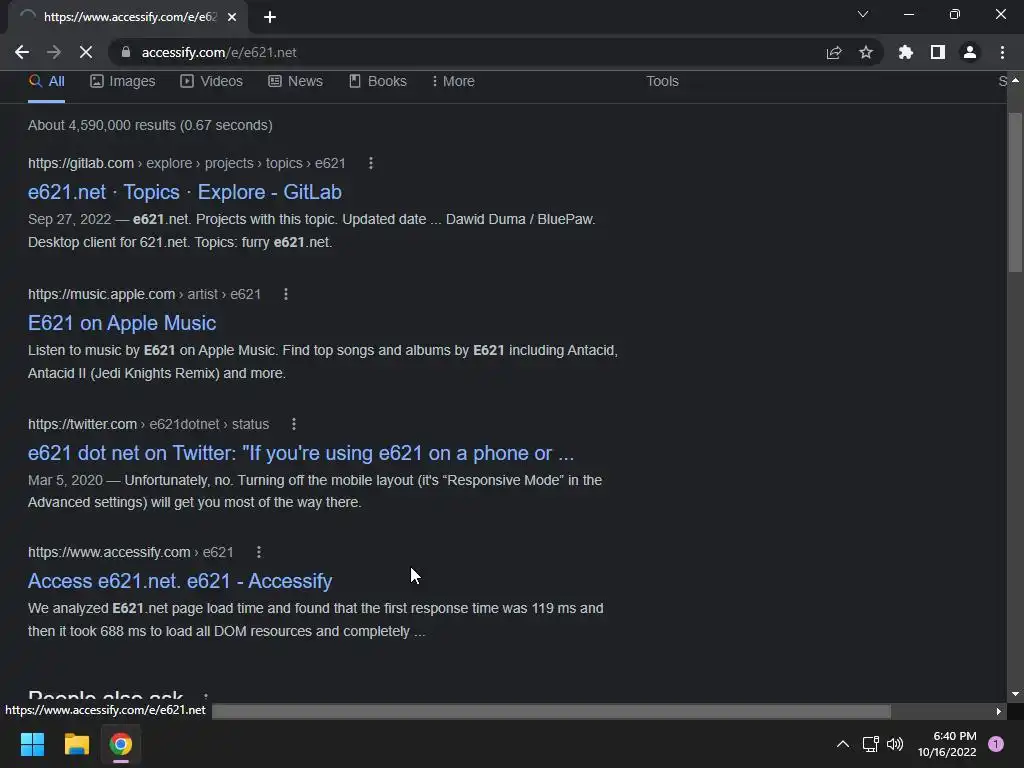Open the Windows Start menu

(32, 744)
